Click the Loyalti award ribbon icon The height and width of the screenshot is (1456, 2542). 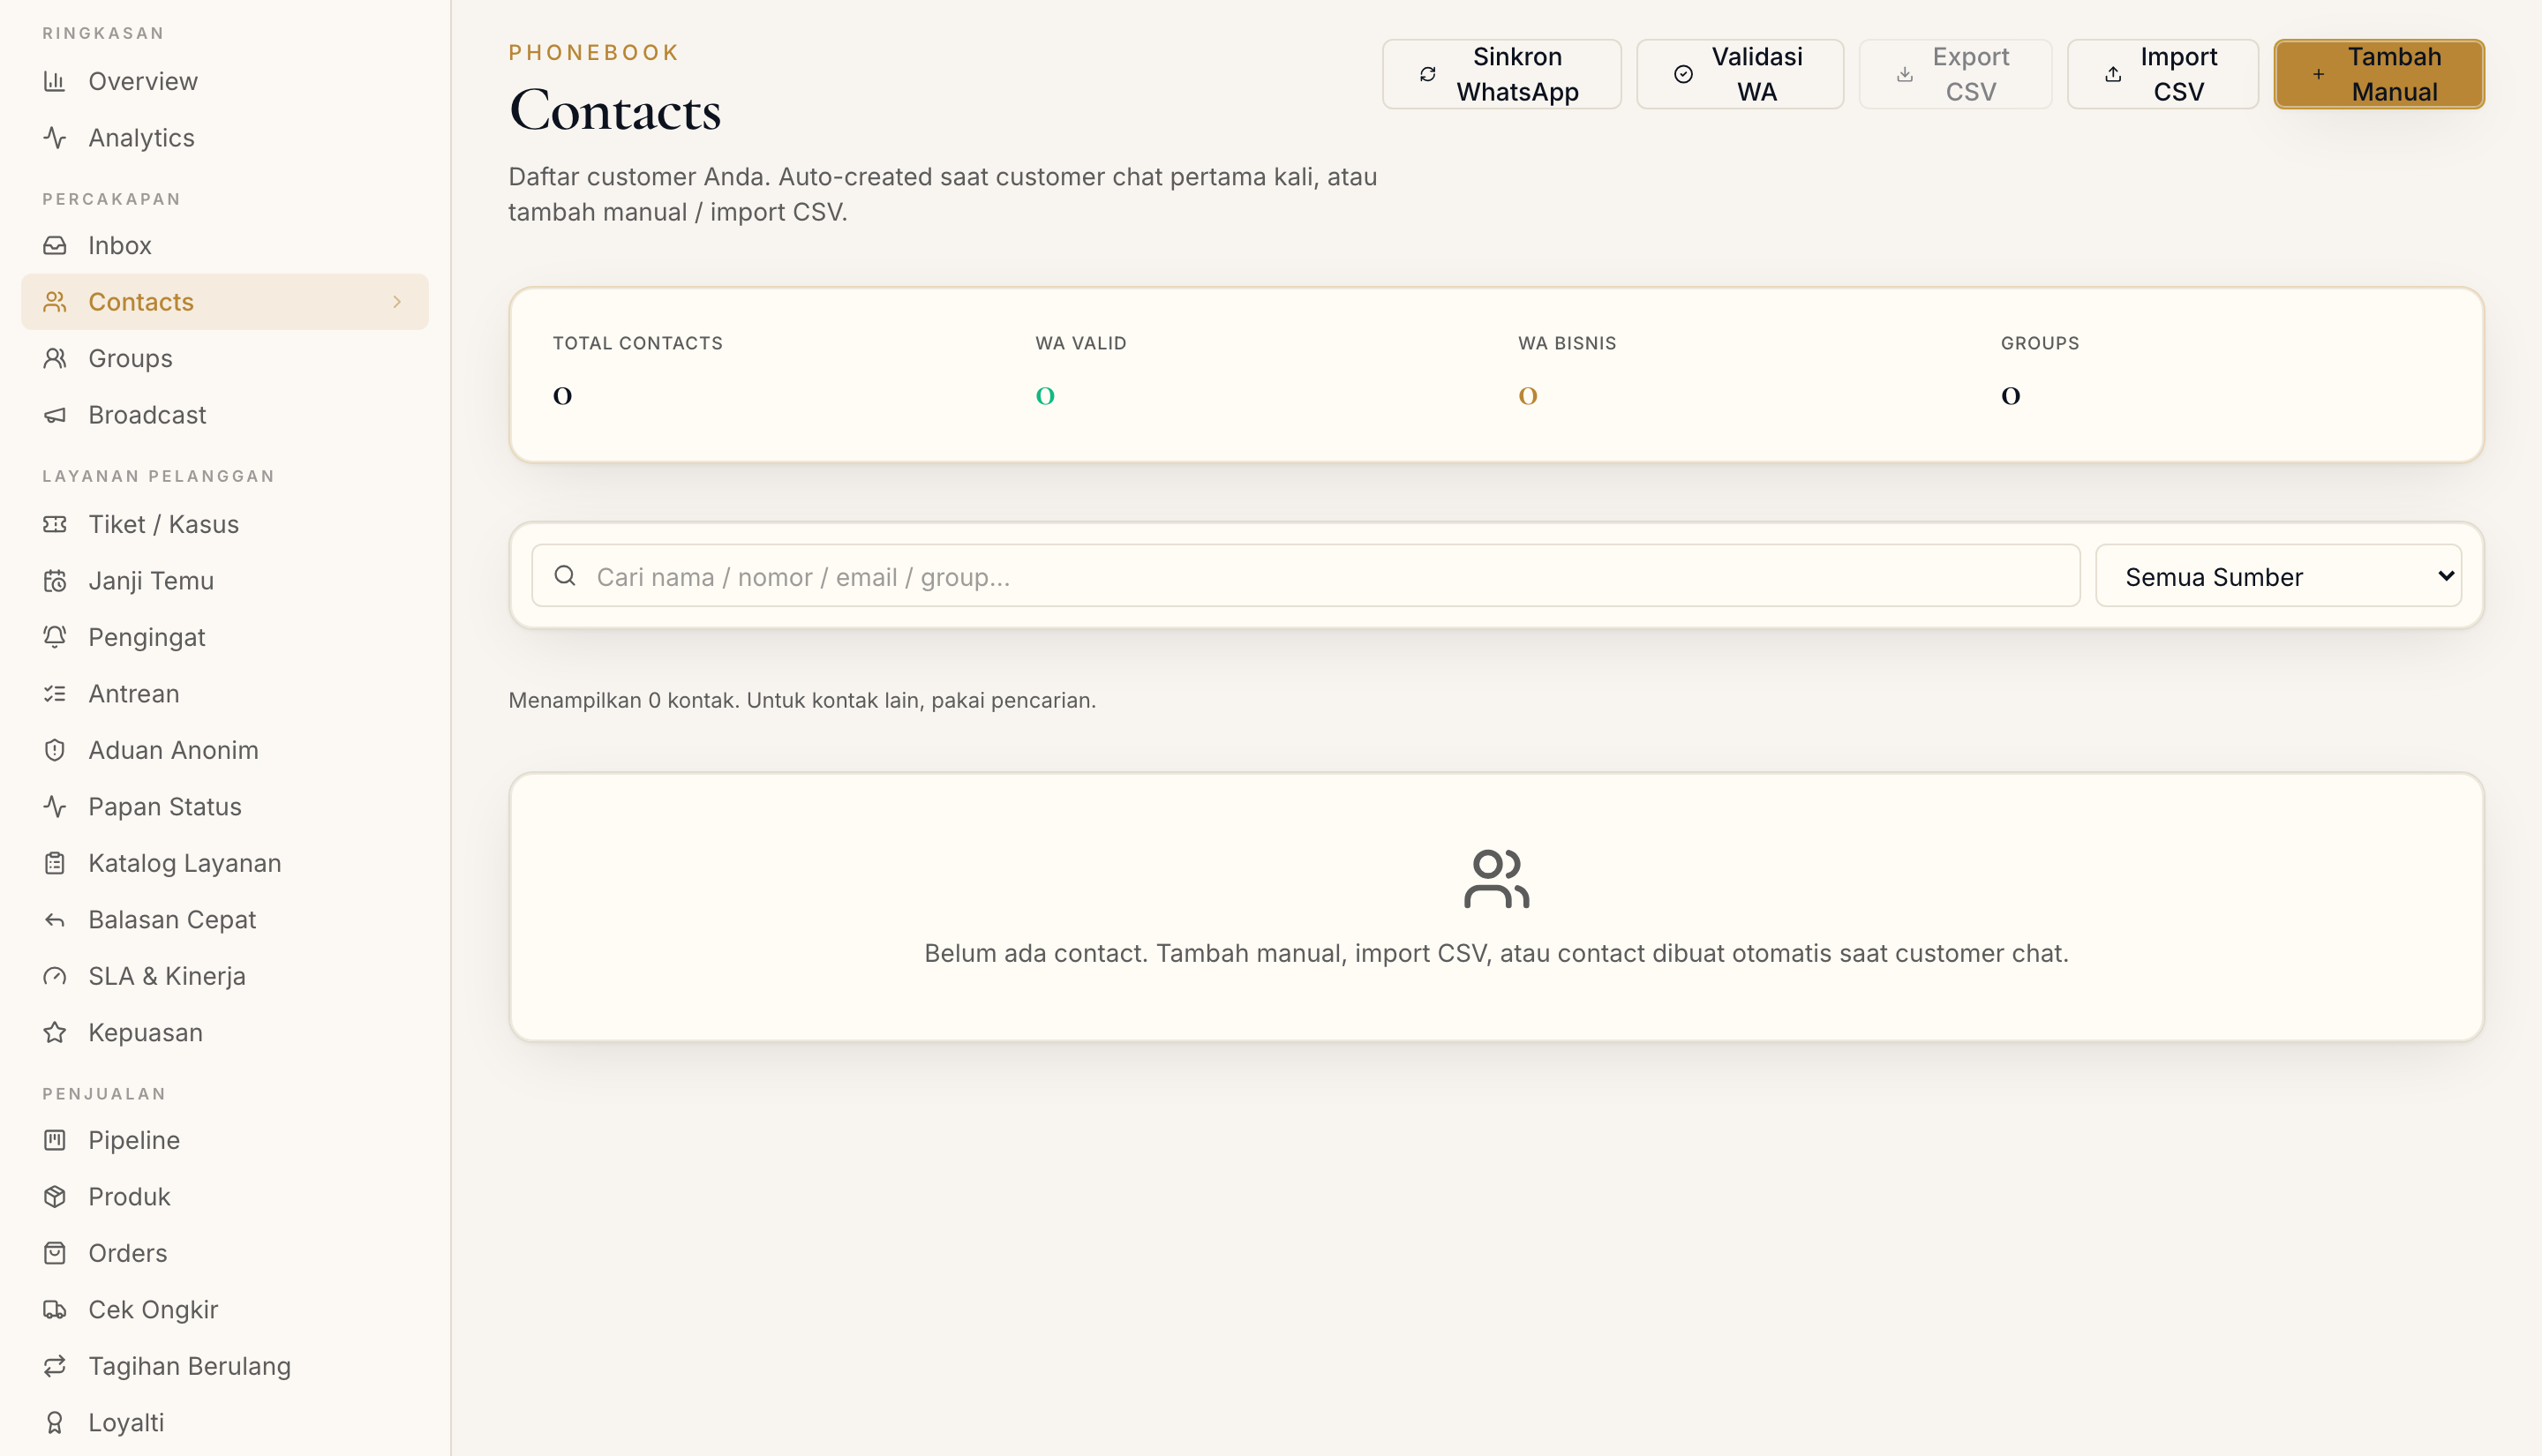[x=55, y=1423]
